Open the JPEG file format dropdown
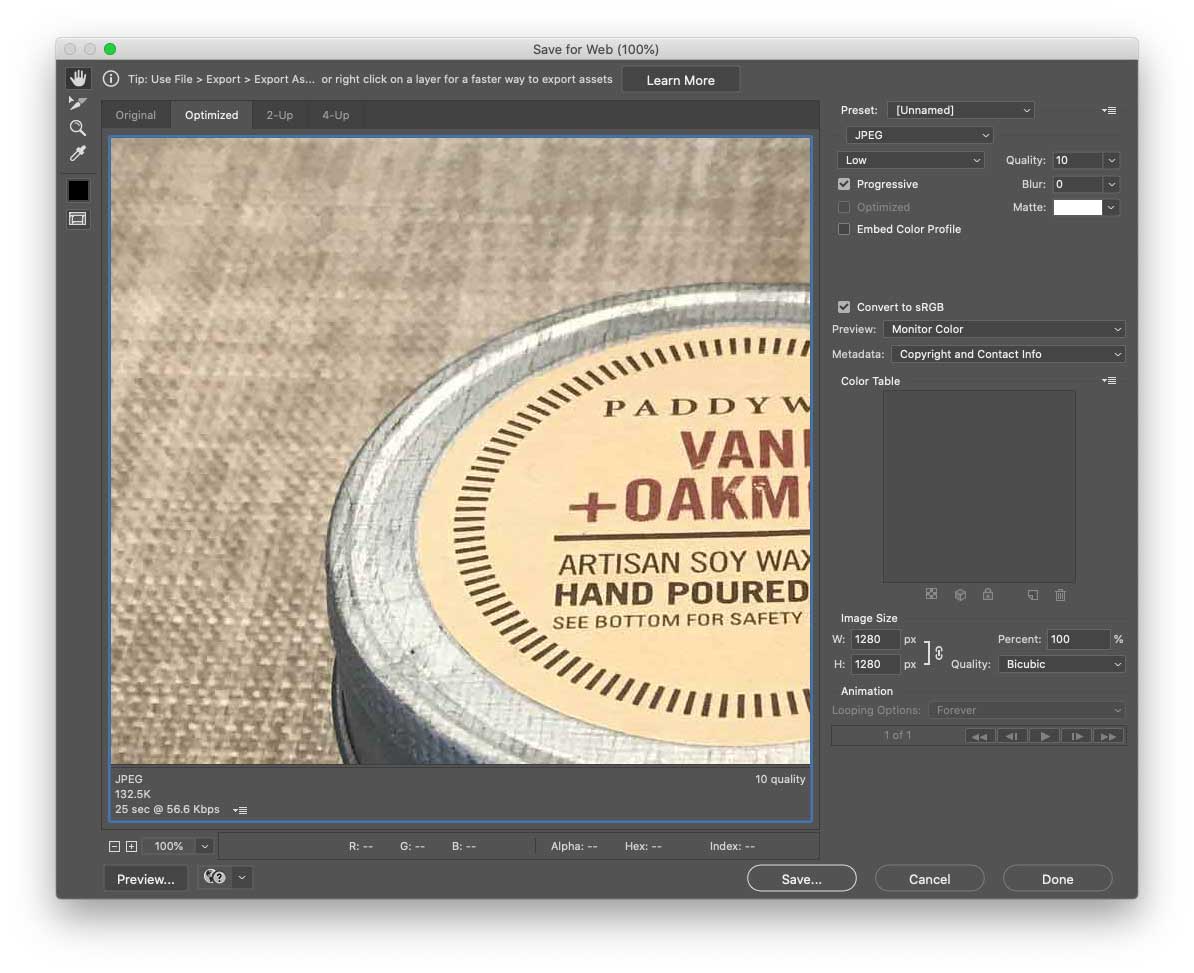The width and height of the screenshot is (1194, 973). 919,135
